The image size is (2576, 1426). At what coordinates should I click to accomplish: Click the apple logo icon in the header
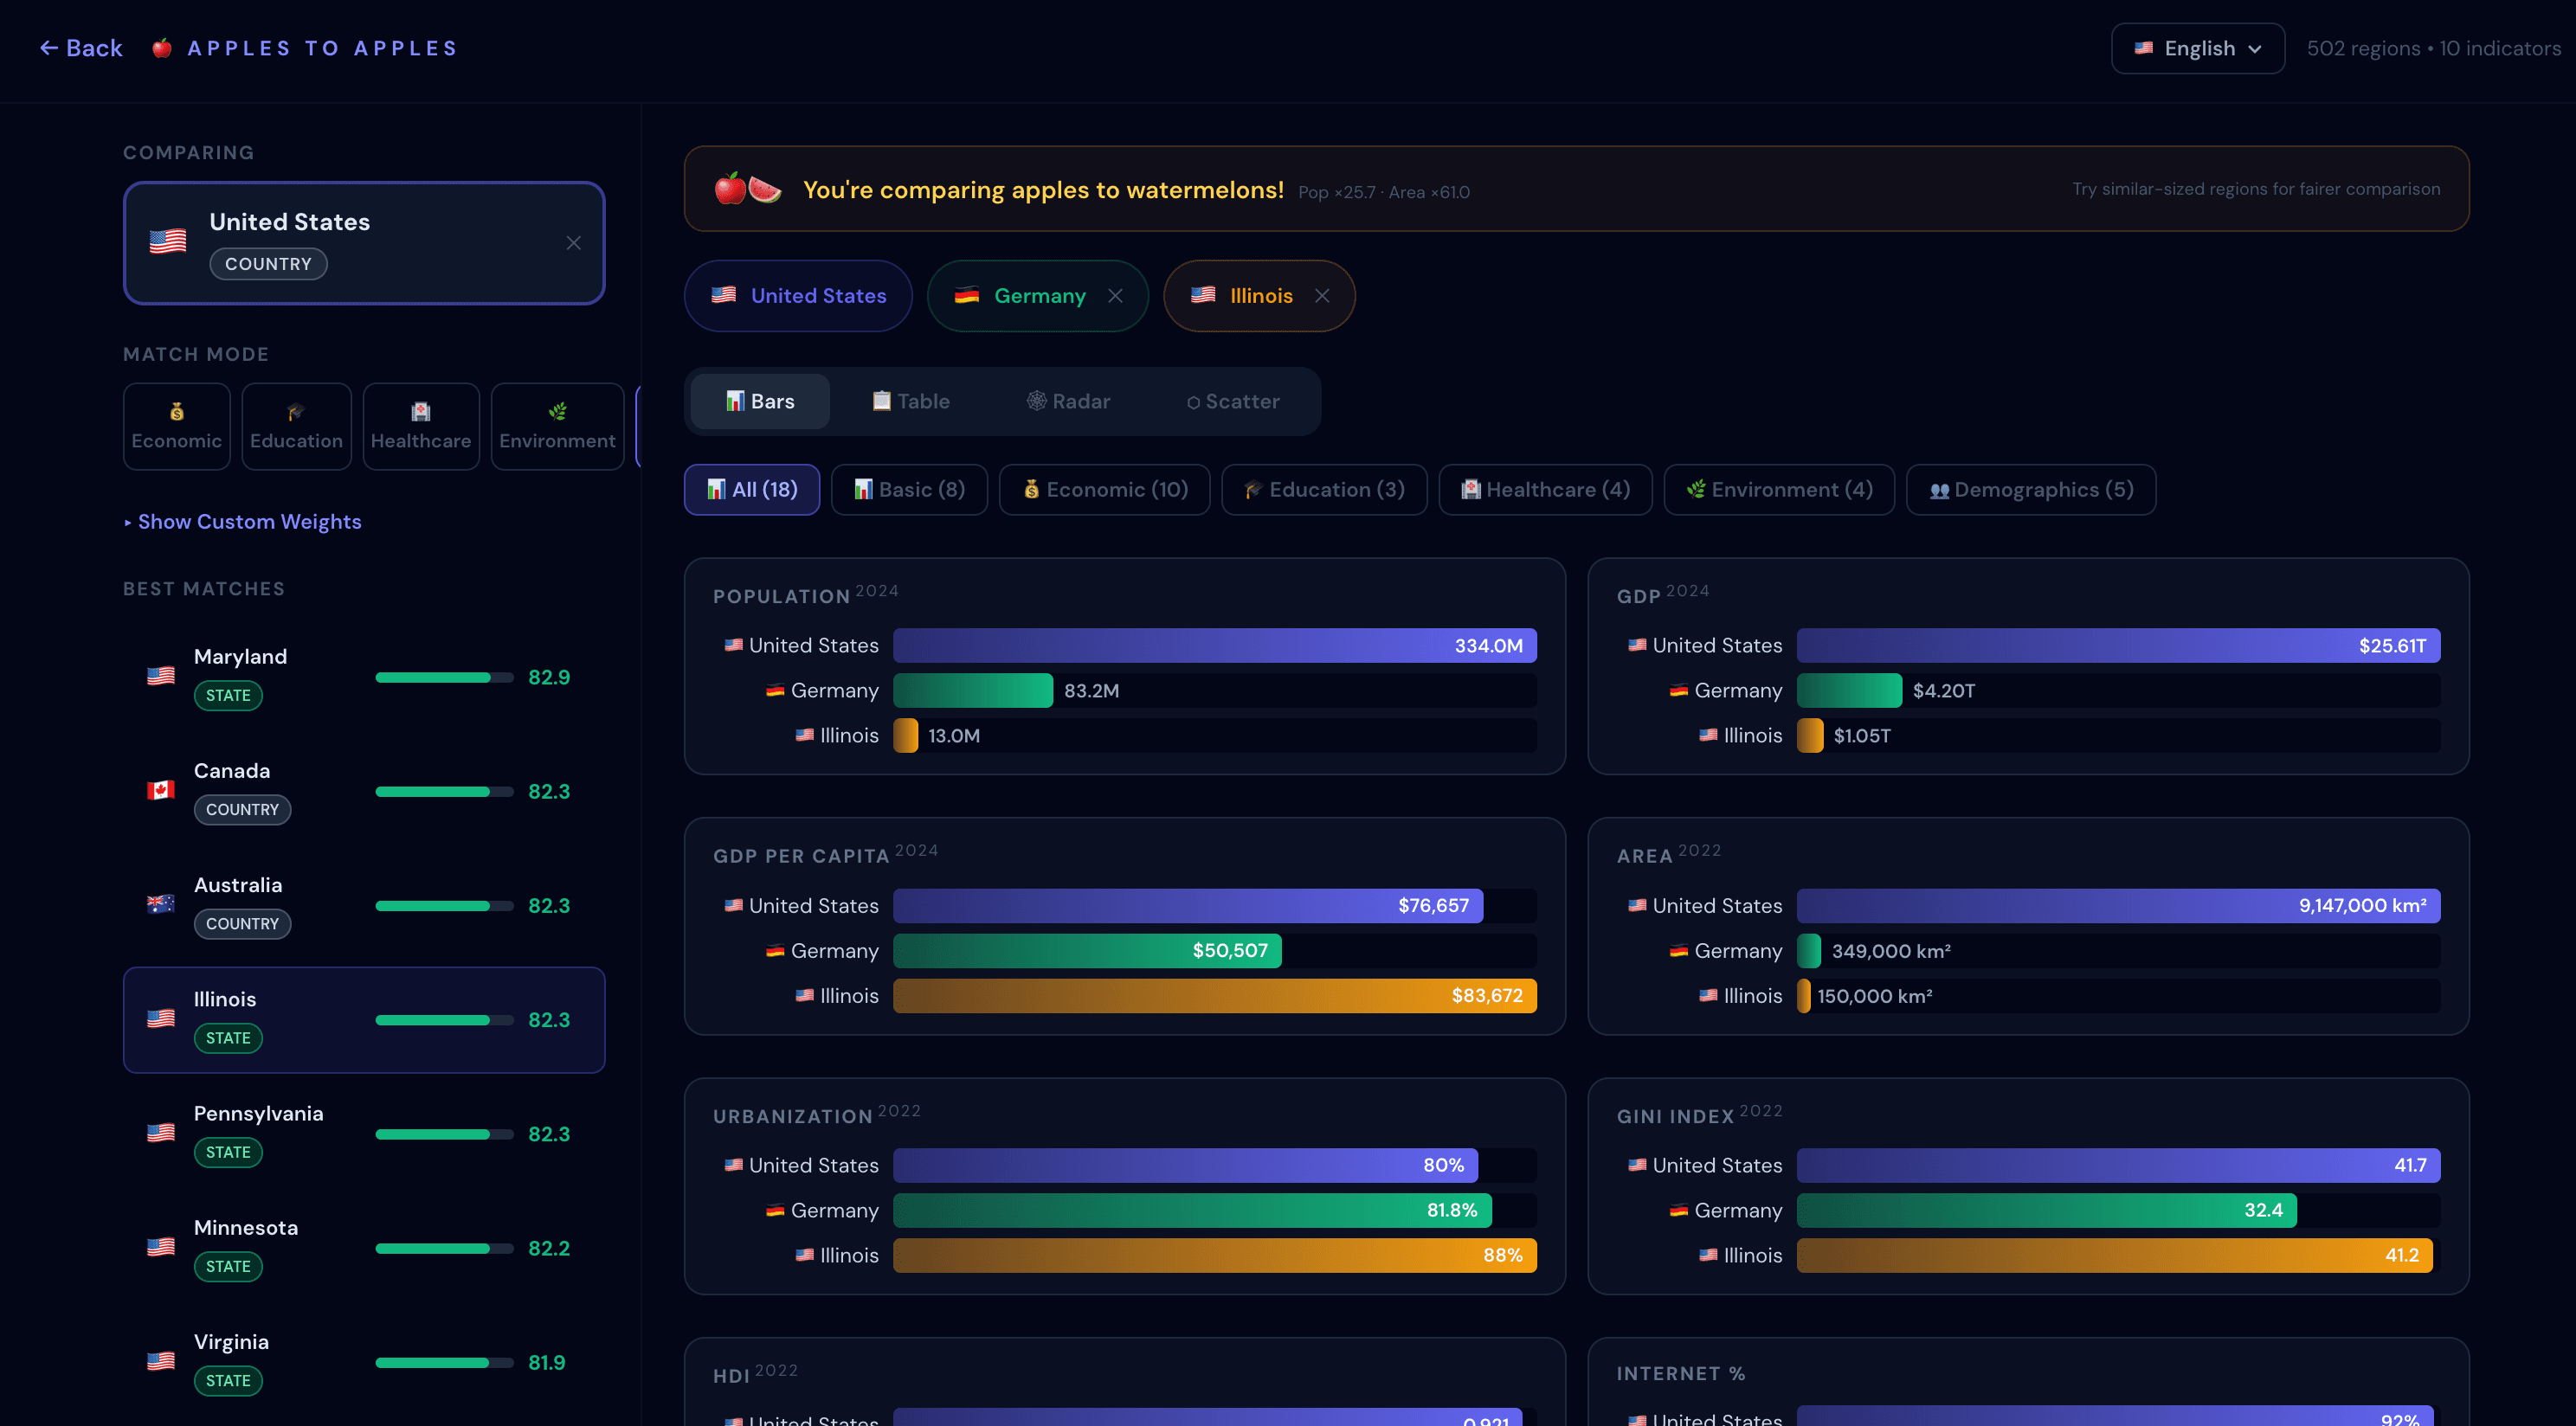162,48
